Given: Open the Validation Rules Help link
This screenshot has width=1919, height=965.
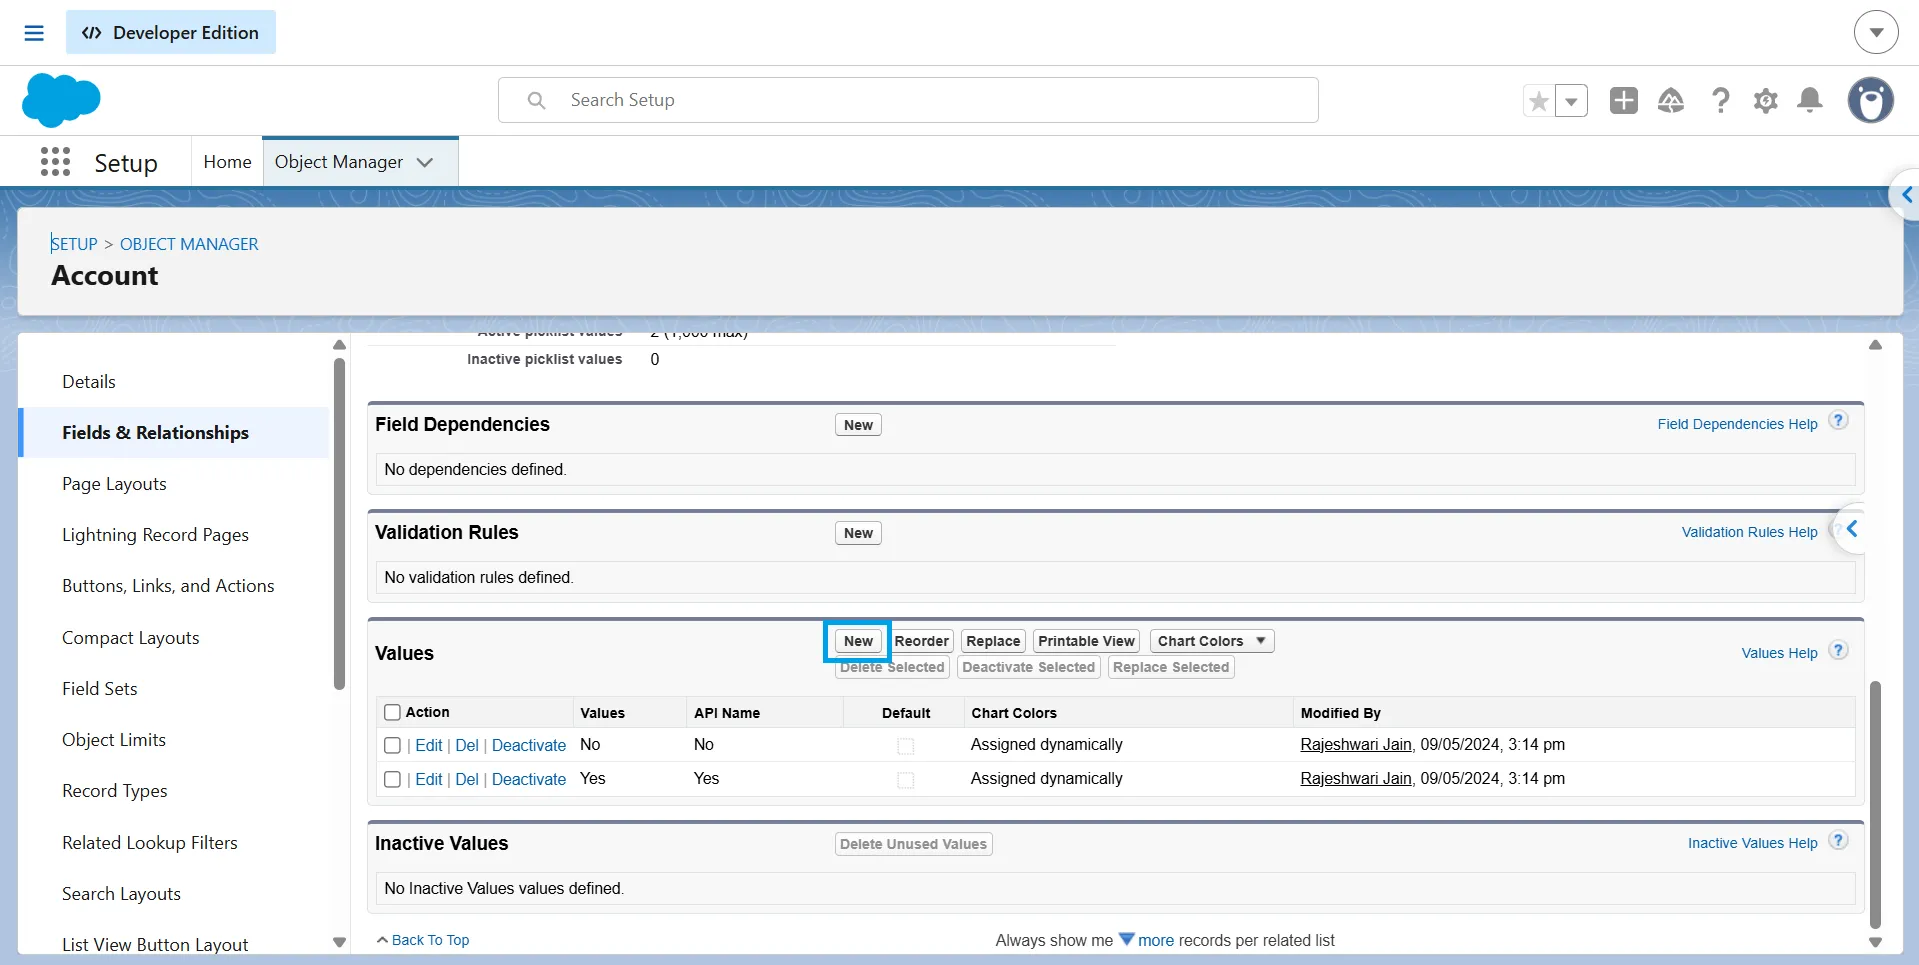Looking at the screenshot, I should (x=1749, y=532).
